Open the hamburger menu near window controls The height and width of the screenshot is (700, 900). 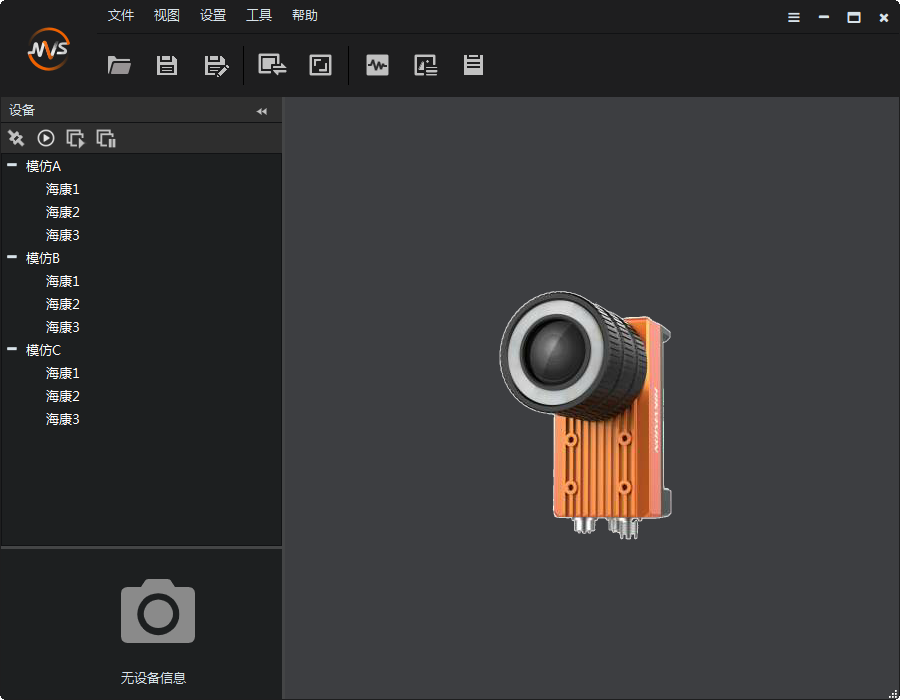pyautogui.click(x=793, y=17)
